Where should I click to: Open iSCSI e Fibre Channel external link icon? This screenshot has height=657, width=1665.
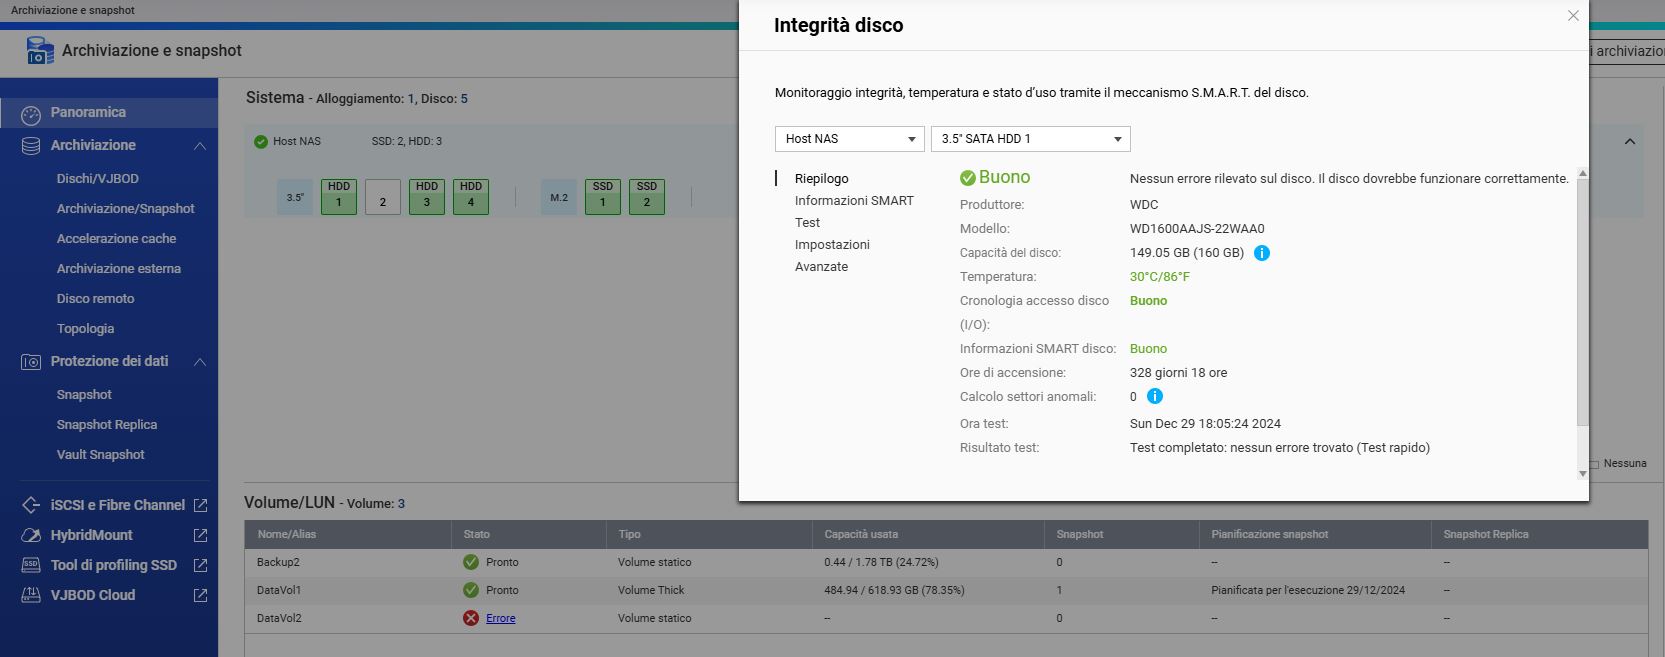click(200, 506)
